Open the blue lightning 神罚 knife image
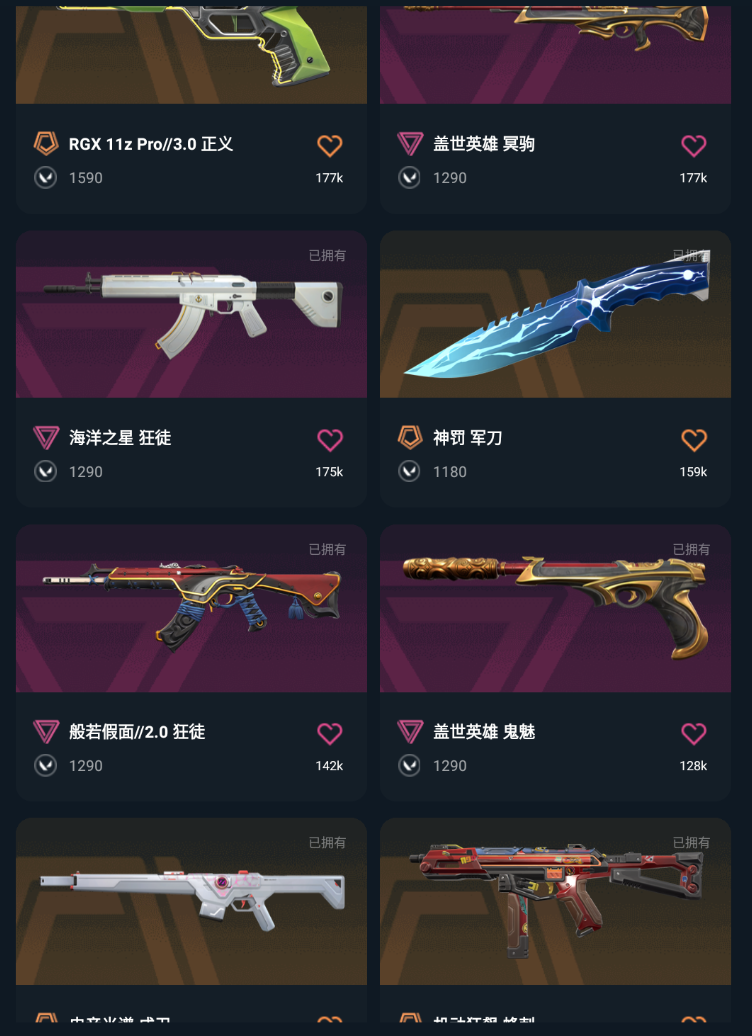 pyautogui.click(x=555, y=314)
